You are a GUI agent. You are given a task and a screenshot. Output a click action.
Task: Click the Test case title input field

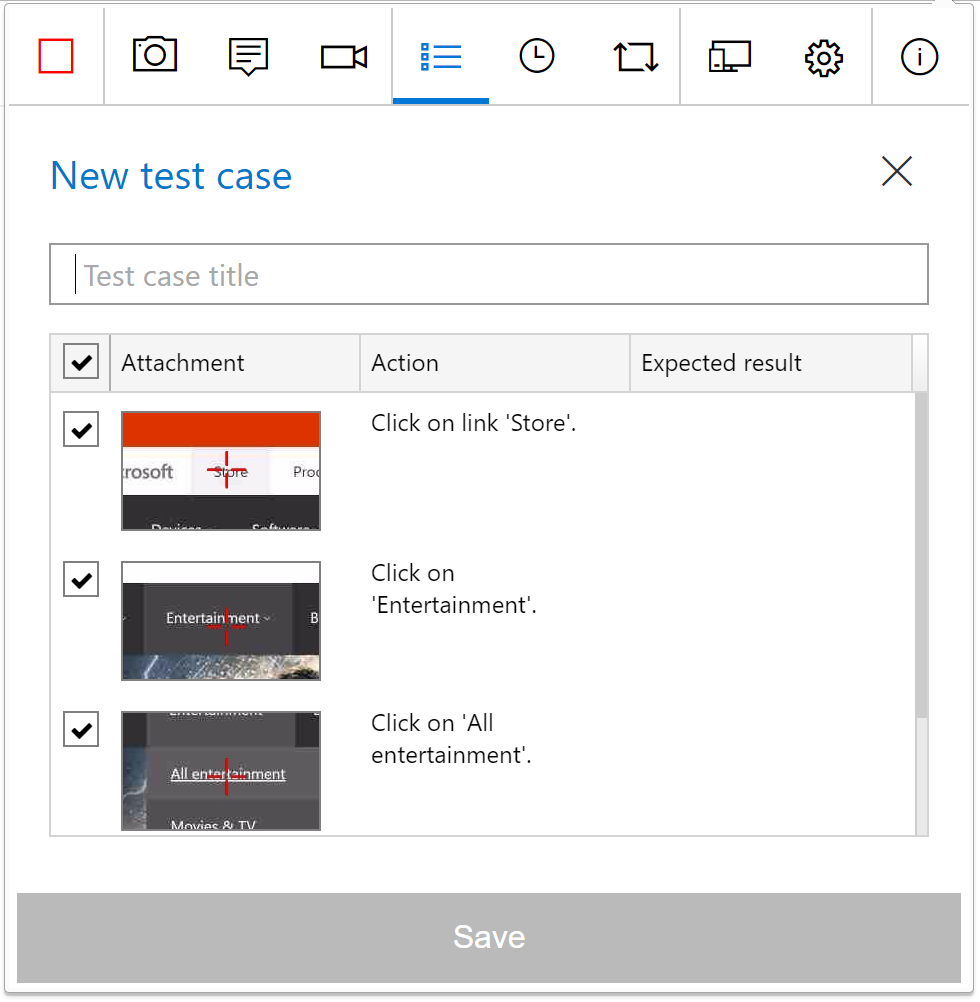[489, 274]
